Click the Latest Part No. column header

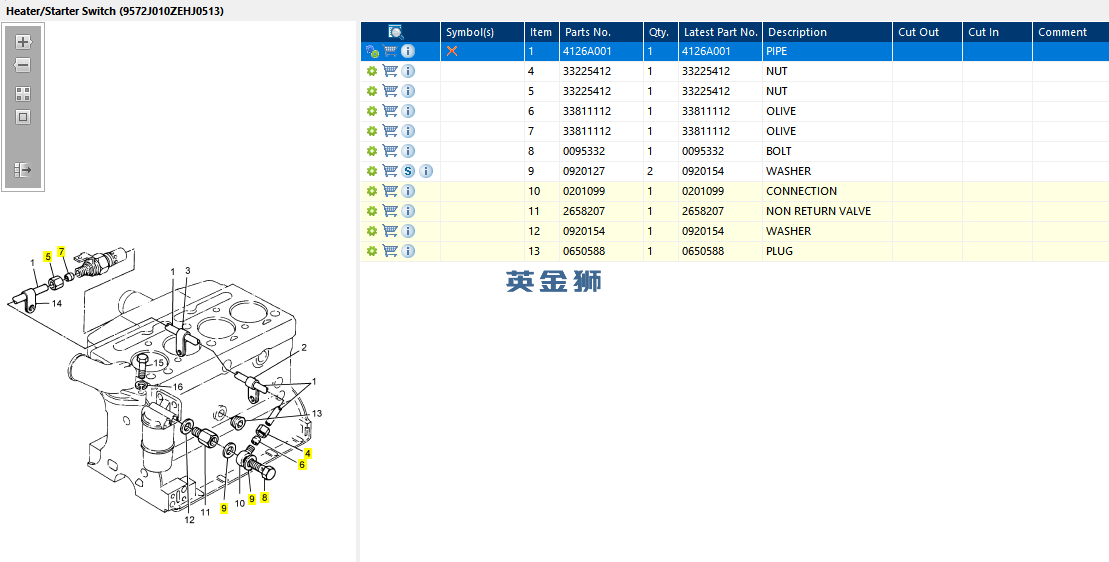click(x=720, y=32)
